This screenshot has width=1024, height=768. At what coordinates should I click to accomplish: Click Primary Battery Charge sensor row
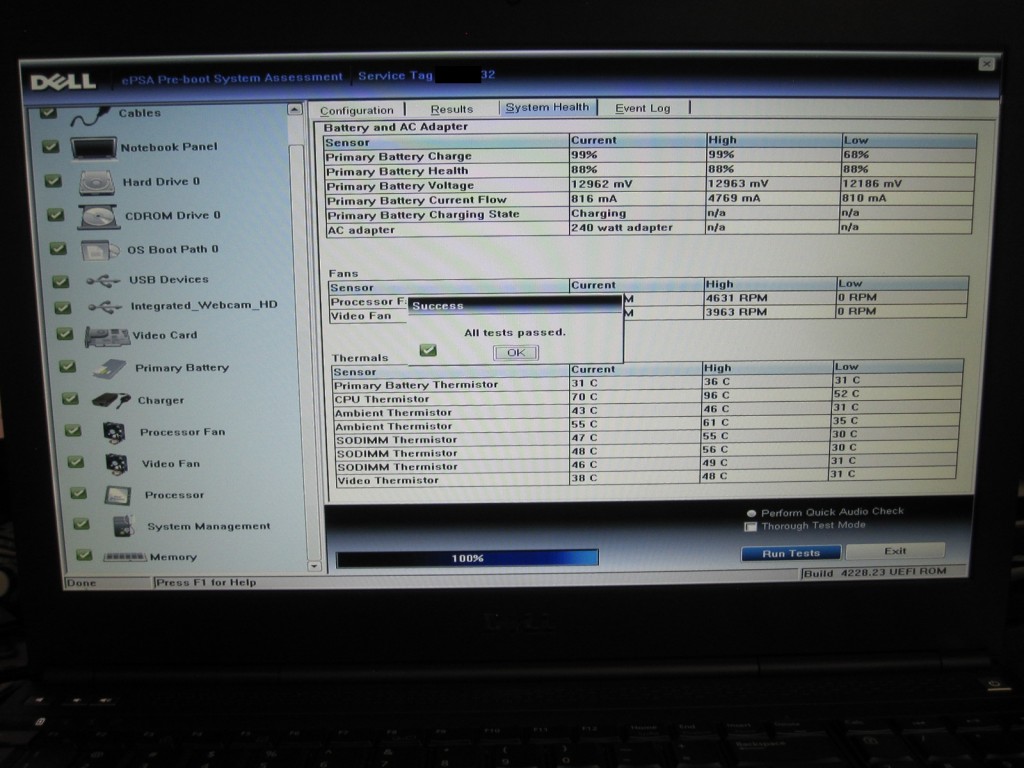650,155
